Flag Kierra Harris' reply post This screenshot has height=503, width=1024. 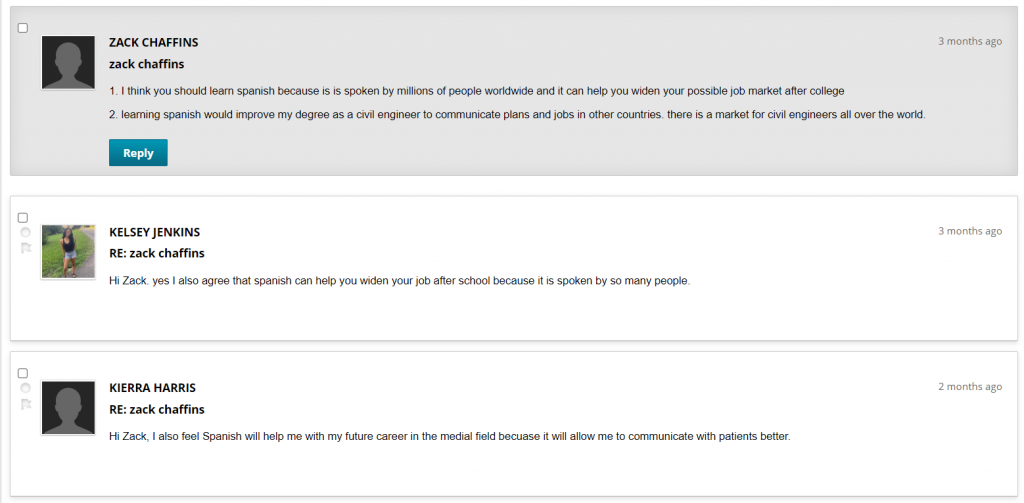point(26,404)
